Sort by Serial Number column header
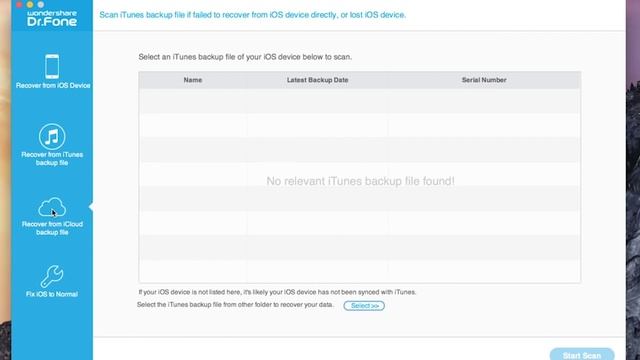The image size is (640, 360). point(484,80)
